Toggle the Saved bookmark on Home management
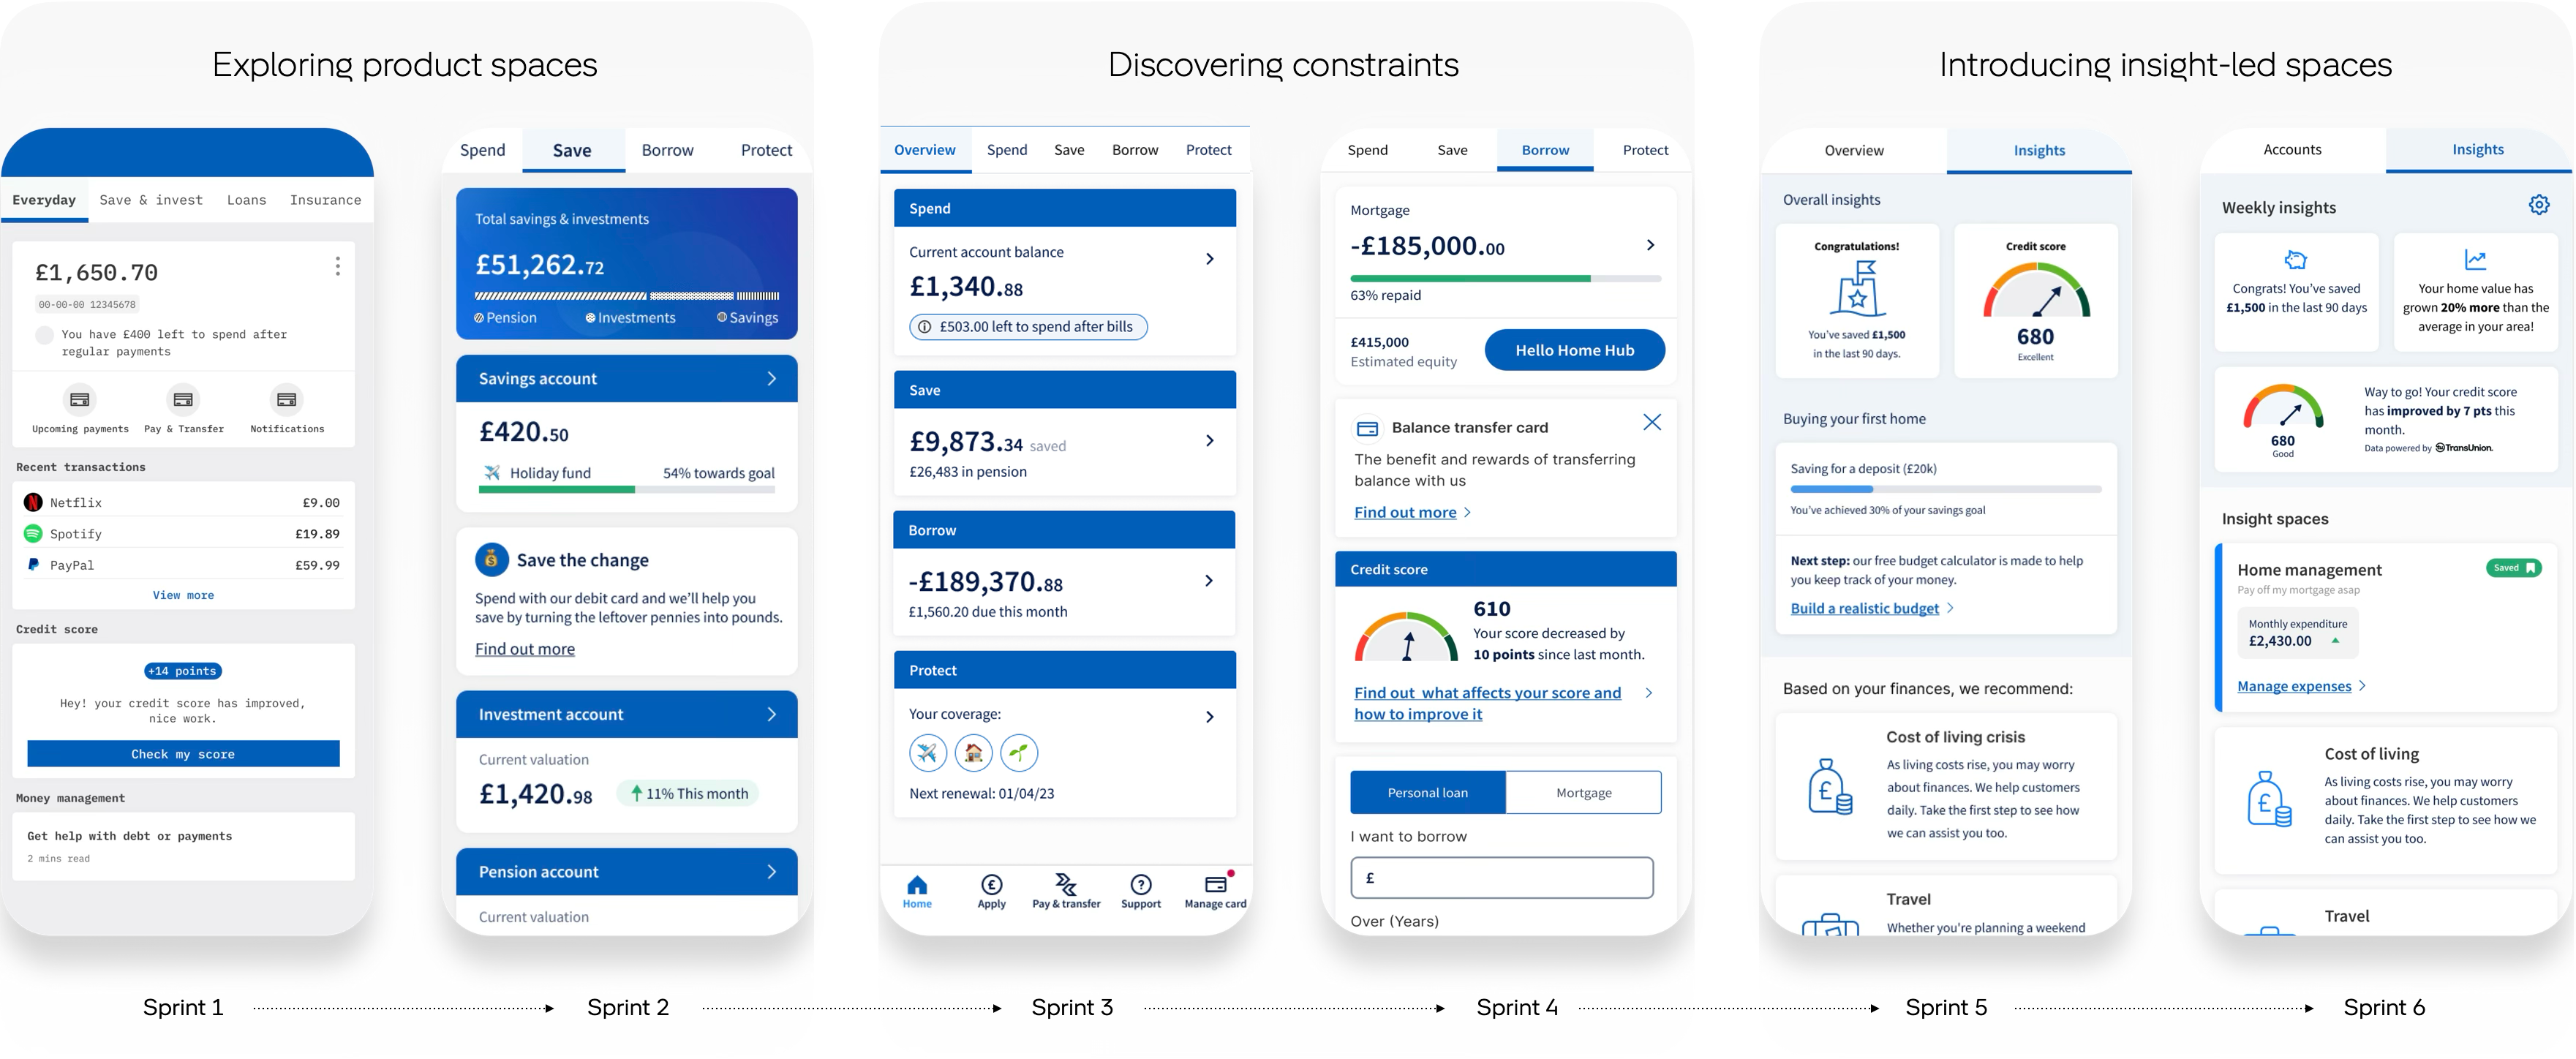The width and height of the screenshot is (2576, 1059). [2513, 568]
